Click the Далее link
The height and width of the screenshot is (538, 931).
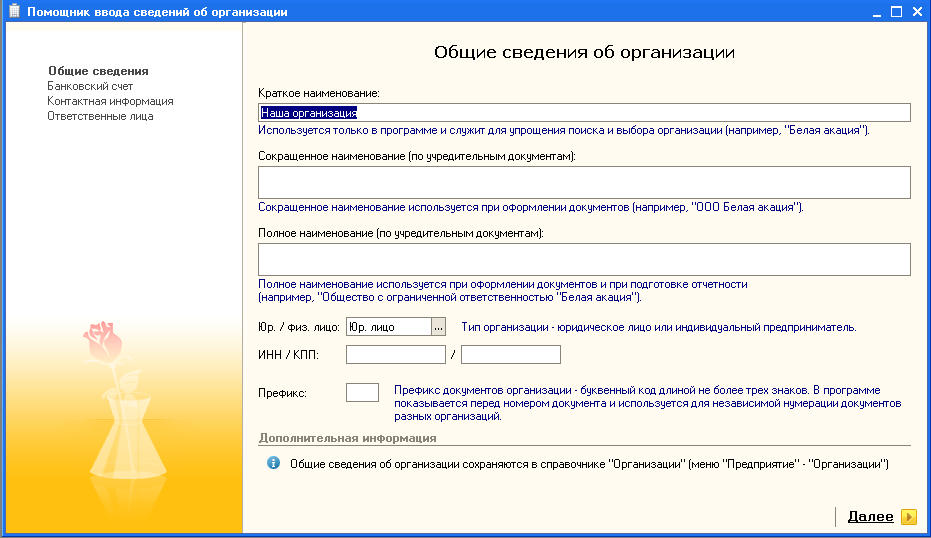pos(870,516)
